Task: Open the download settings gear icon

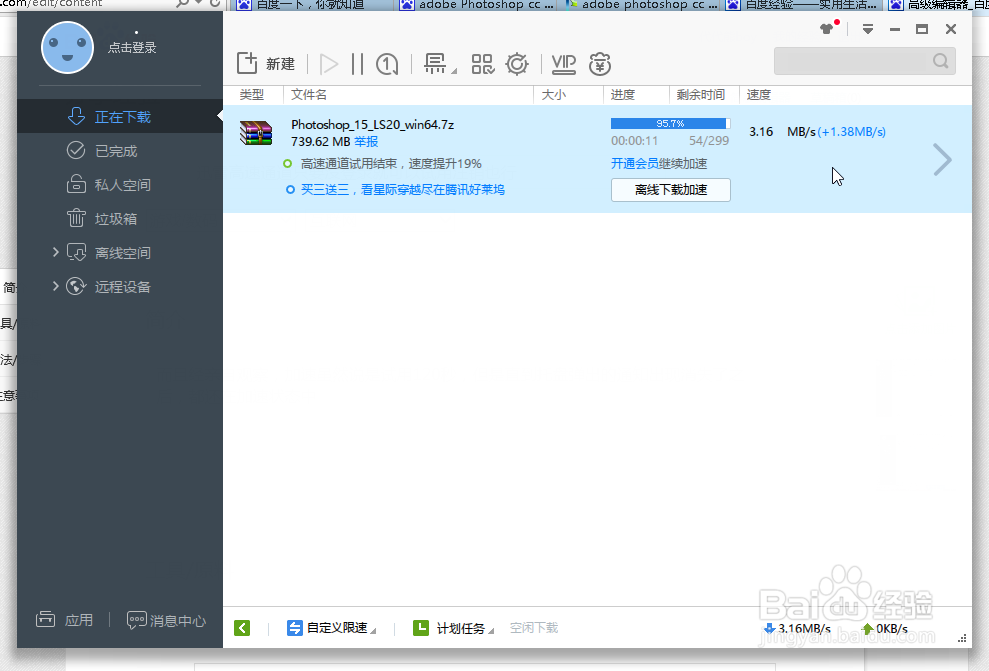Action: 517,63
